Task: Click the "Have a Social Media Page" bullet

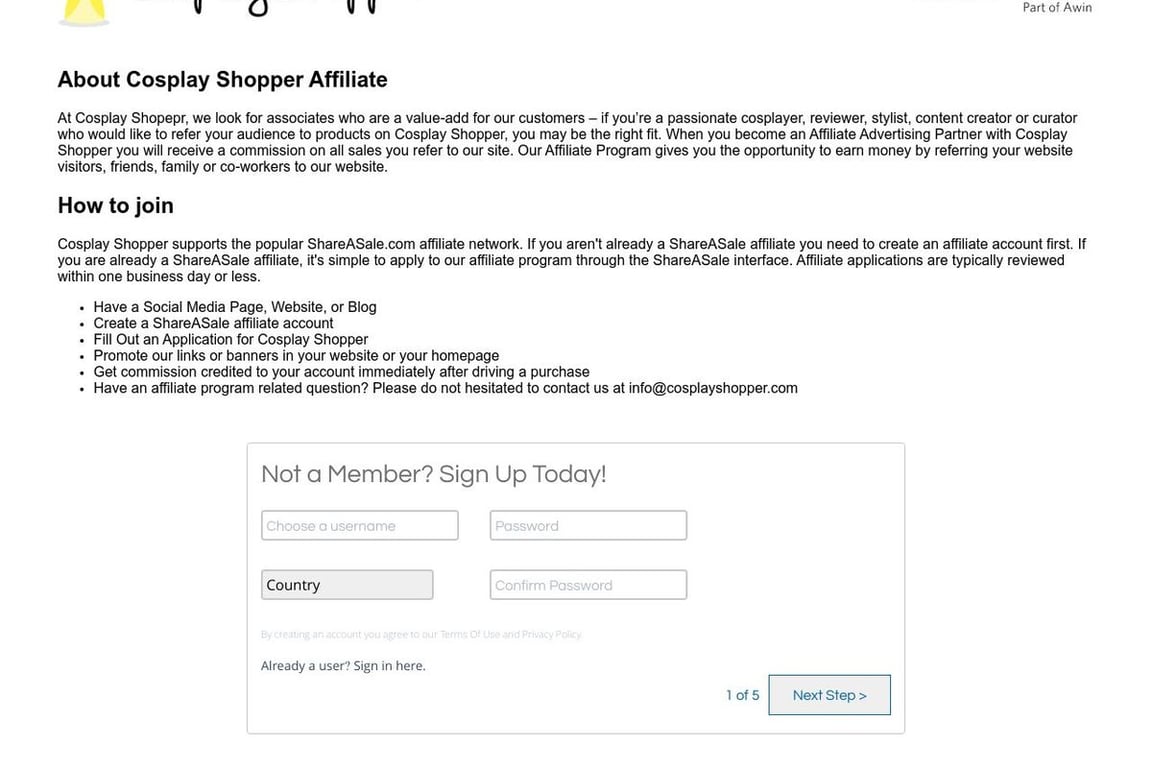Action: (235, 308)
